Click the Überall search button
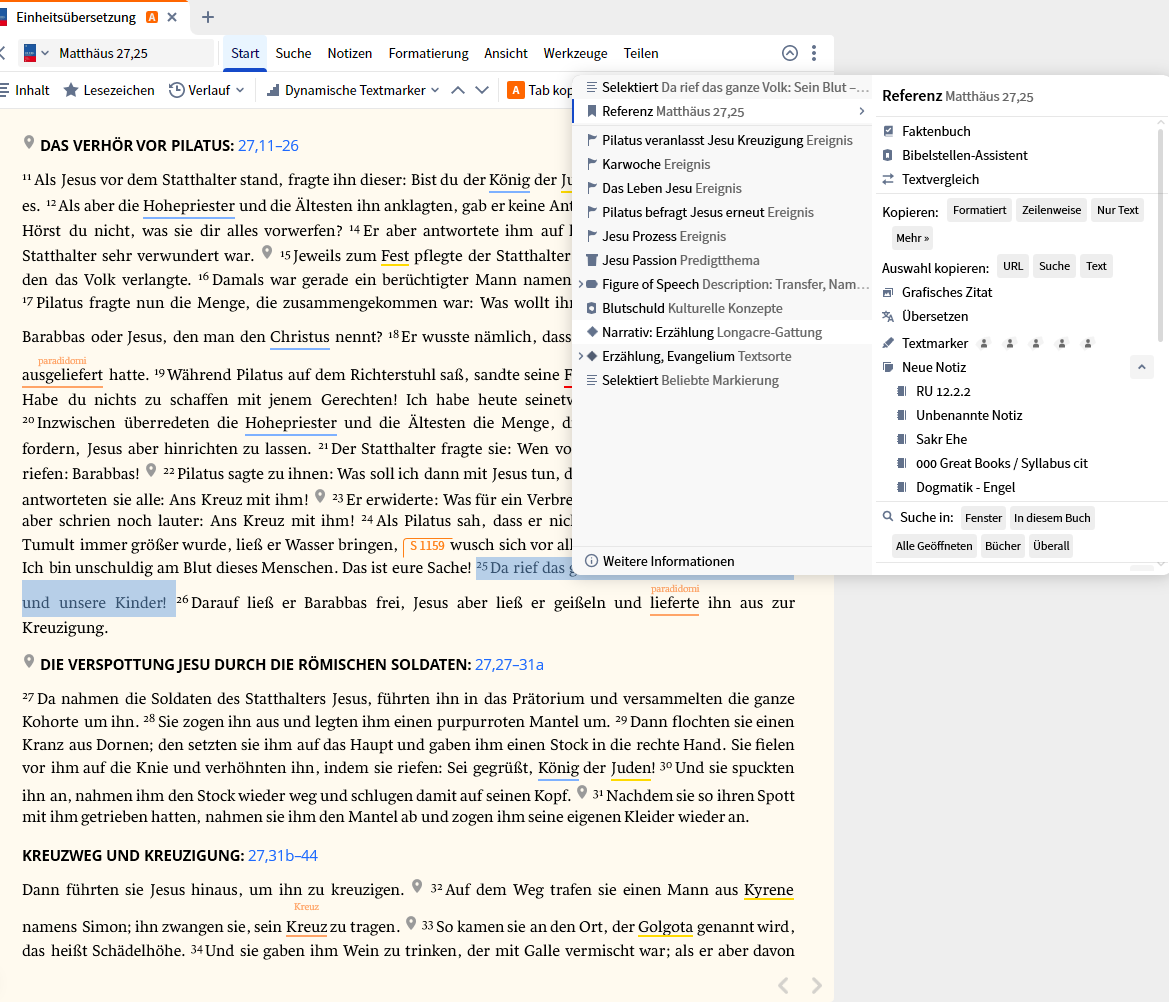The image size is (1169, 1002). (x=1051, y=546)
